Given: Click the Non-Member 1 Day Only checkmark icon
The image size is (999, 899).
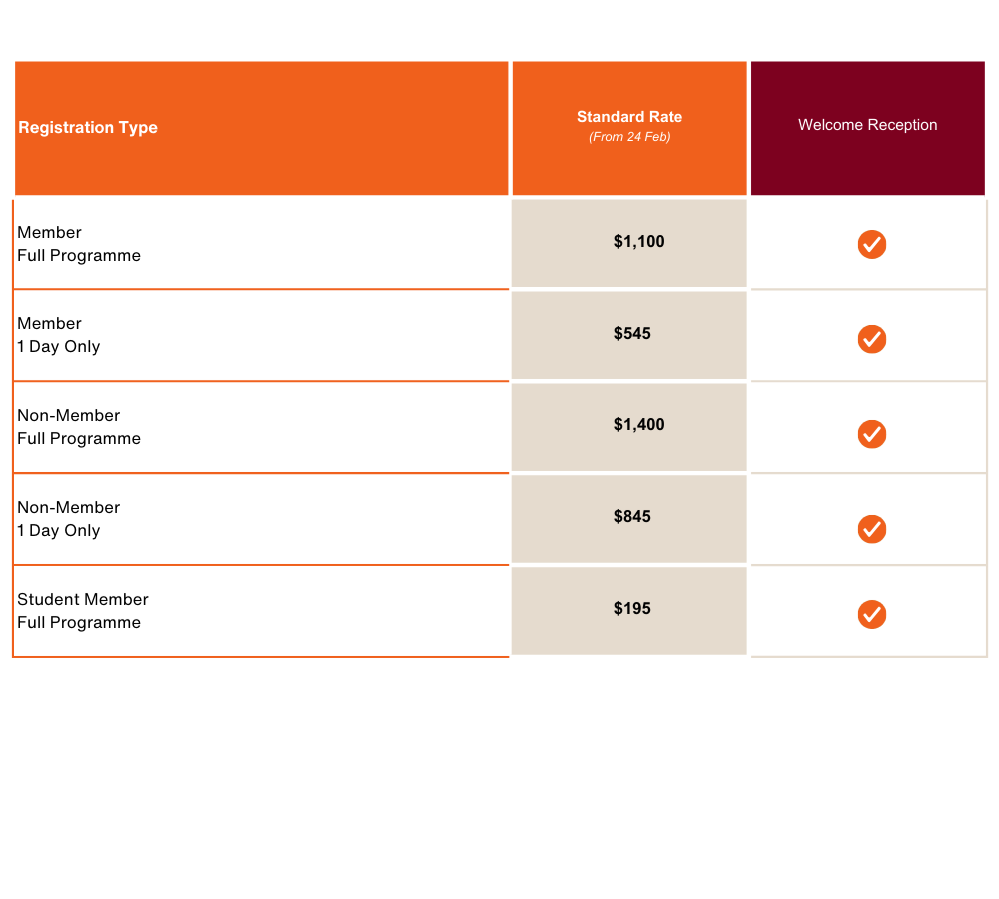Looking at the screenshot, I should click(872, 529).
